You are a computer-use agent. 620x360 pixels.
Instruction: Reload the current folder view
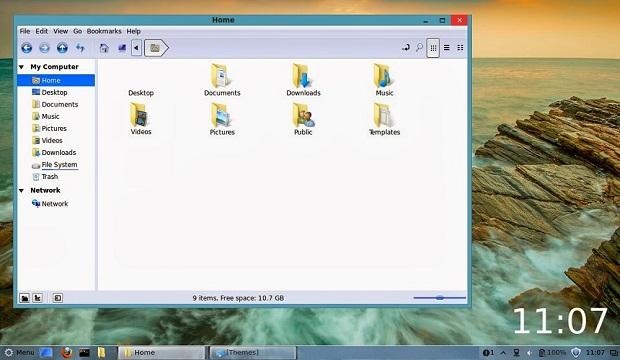pos(80,48)
